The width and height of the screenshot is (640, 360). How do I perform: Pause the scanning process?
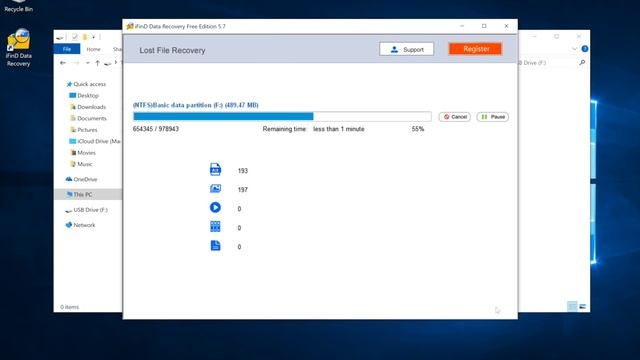click(x=493, y=117)
